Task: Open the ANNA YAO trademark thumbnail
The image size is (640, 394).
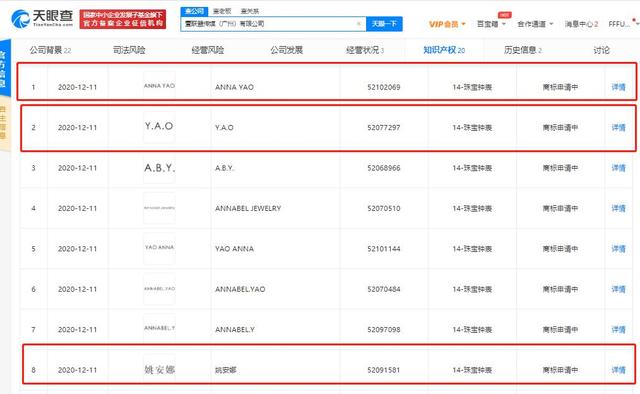Action: tap(159, 86)
